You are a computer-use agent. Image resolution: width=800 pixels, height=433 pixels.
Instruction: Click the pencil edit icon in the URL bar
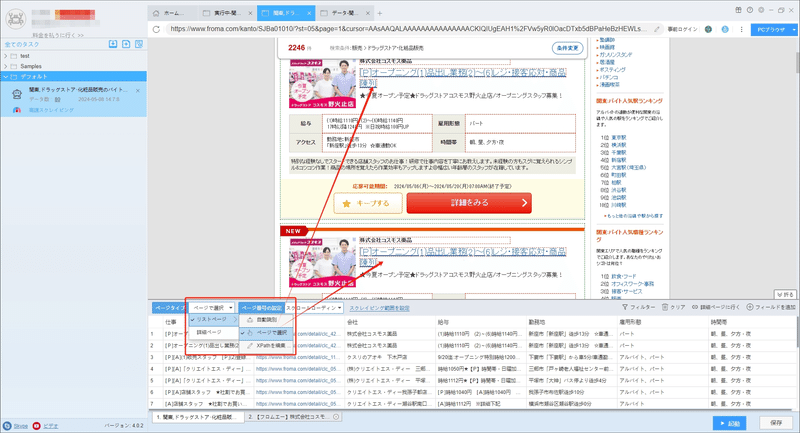point(657,29)
